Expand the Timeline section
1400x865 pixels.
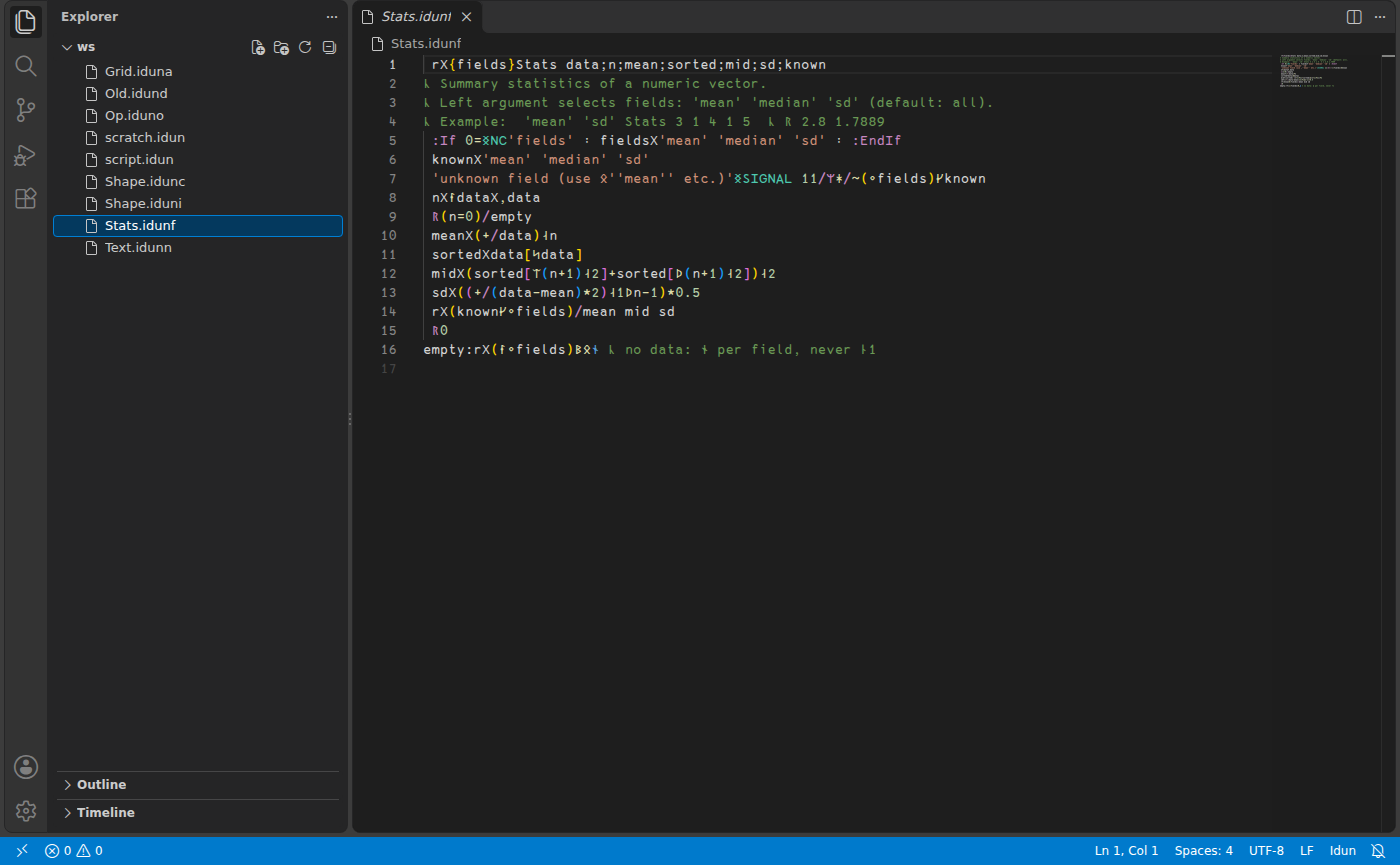coord(198,813)
